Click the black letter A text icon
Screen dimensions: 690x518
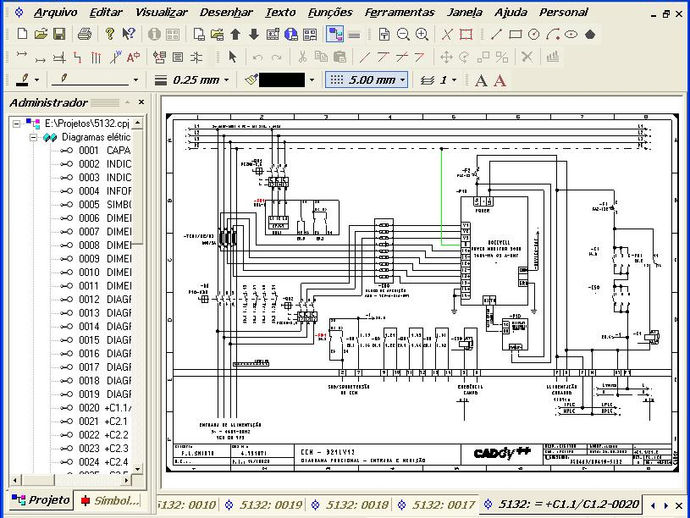481,80
